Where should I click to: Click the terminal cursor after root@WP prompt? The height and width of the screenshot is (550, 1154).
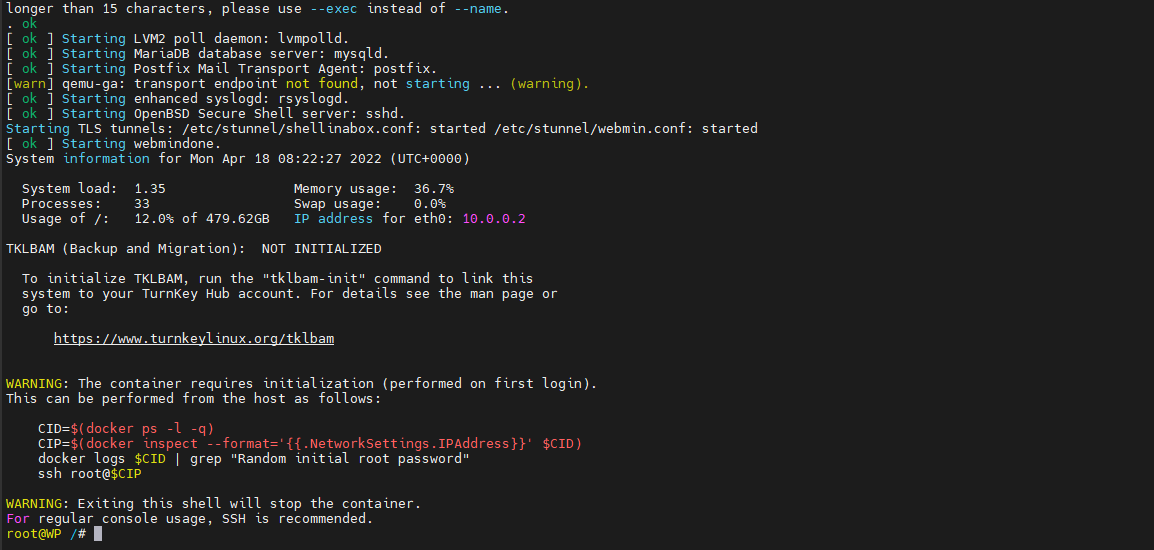98,534
